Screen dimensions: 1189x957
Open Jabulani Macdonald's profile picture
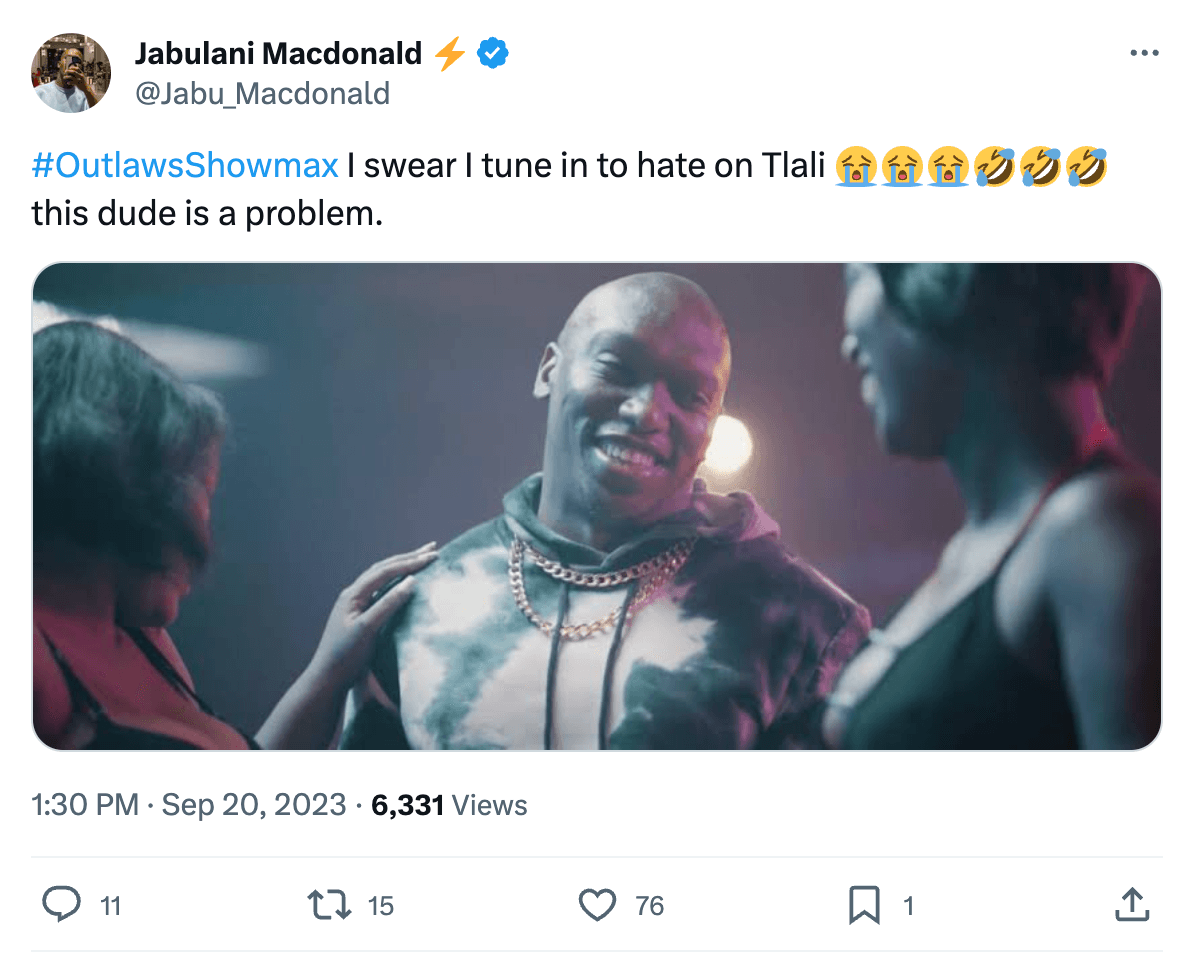tap(71, 73)
